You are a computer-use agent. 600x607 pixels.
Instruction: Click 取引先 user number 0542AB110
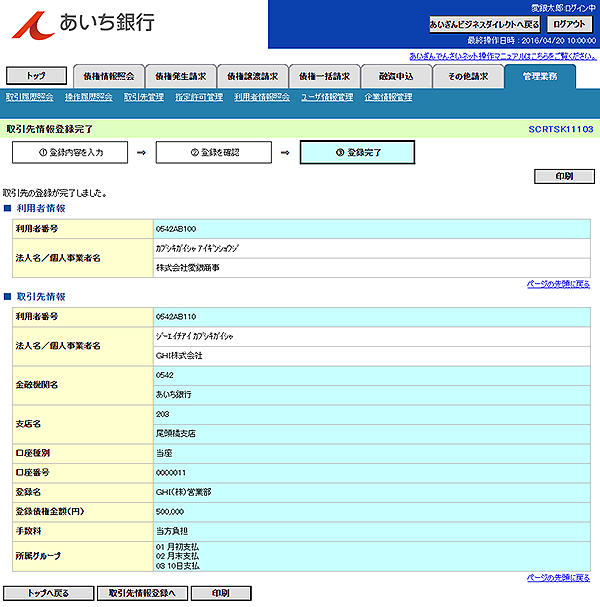tap(176, 317)
